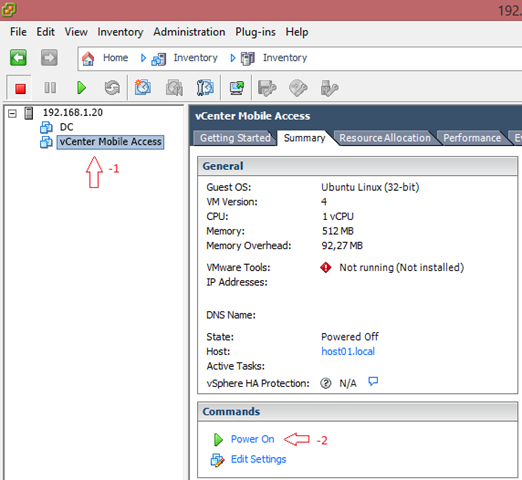Click the Not running (Not installed) status text
The height and width of the screenshot is (480, 522).
click(402, 268)
